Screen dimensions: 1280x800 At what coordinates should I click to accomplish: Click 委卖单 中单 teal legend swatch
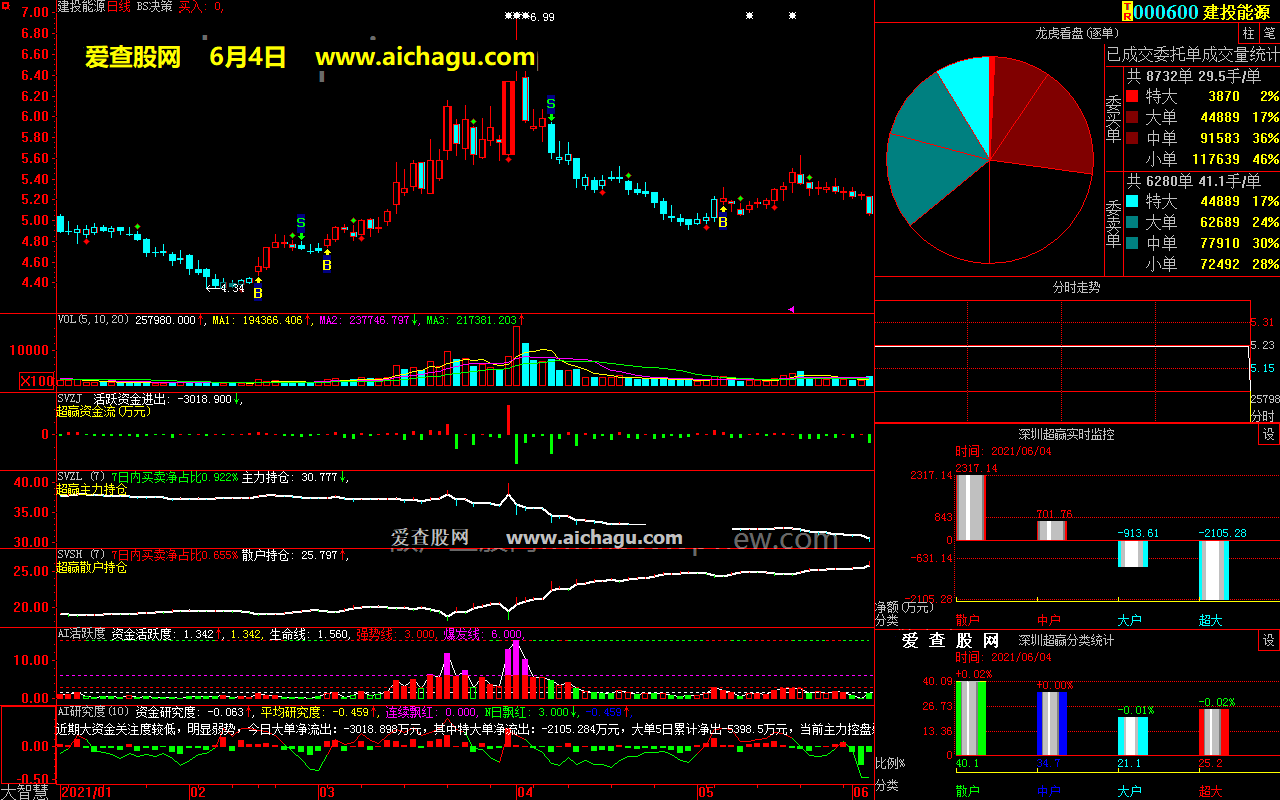click(1132, 244)
